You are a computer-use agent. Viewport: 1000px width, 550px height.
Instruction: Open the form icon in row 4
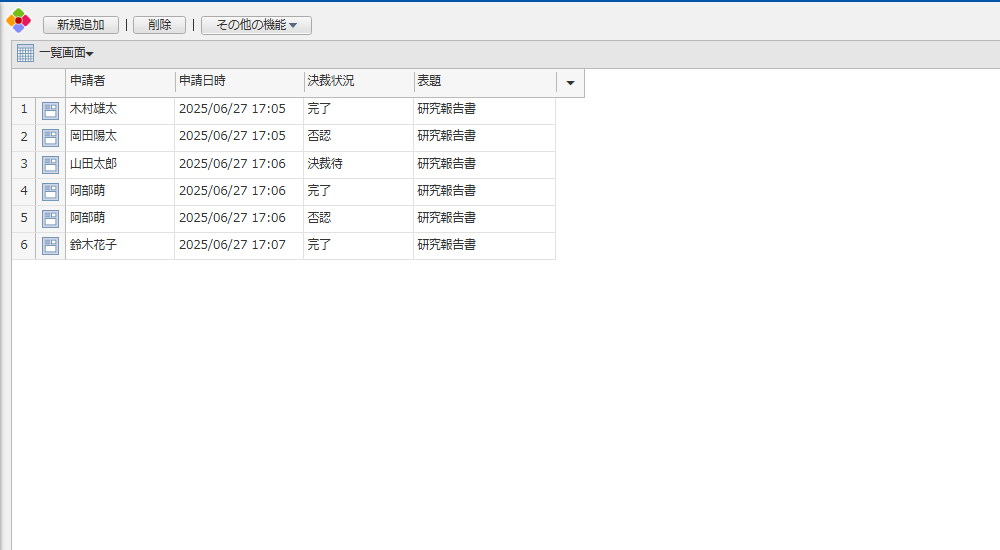(50, 191)
